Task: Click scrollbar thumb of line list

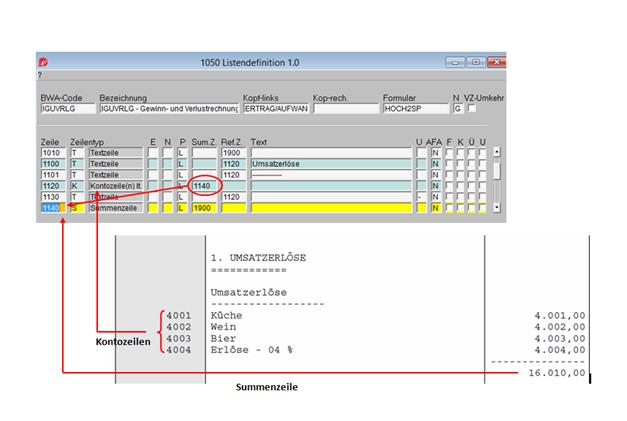Action: tap(497, 169)
